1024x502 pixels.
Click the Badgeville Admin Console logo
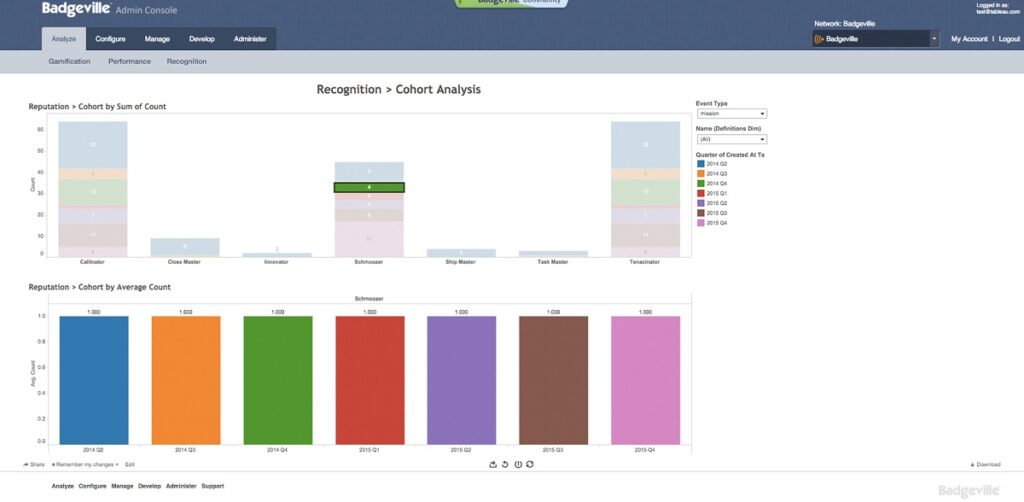coord(109,9)
